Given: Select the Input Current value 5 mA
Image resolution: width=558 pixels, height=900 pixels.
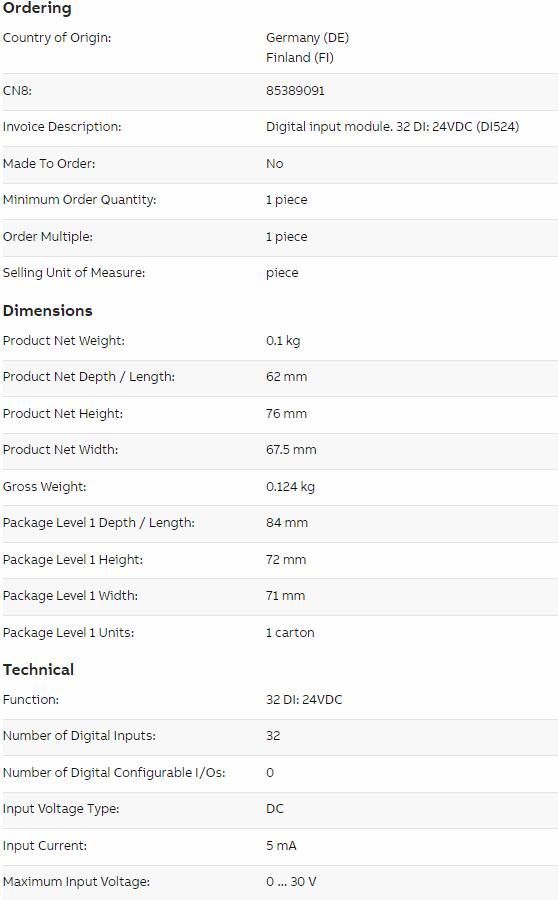Looking at the screenshot, I should 281,845.
